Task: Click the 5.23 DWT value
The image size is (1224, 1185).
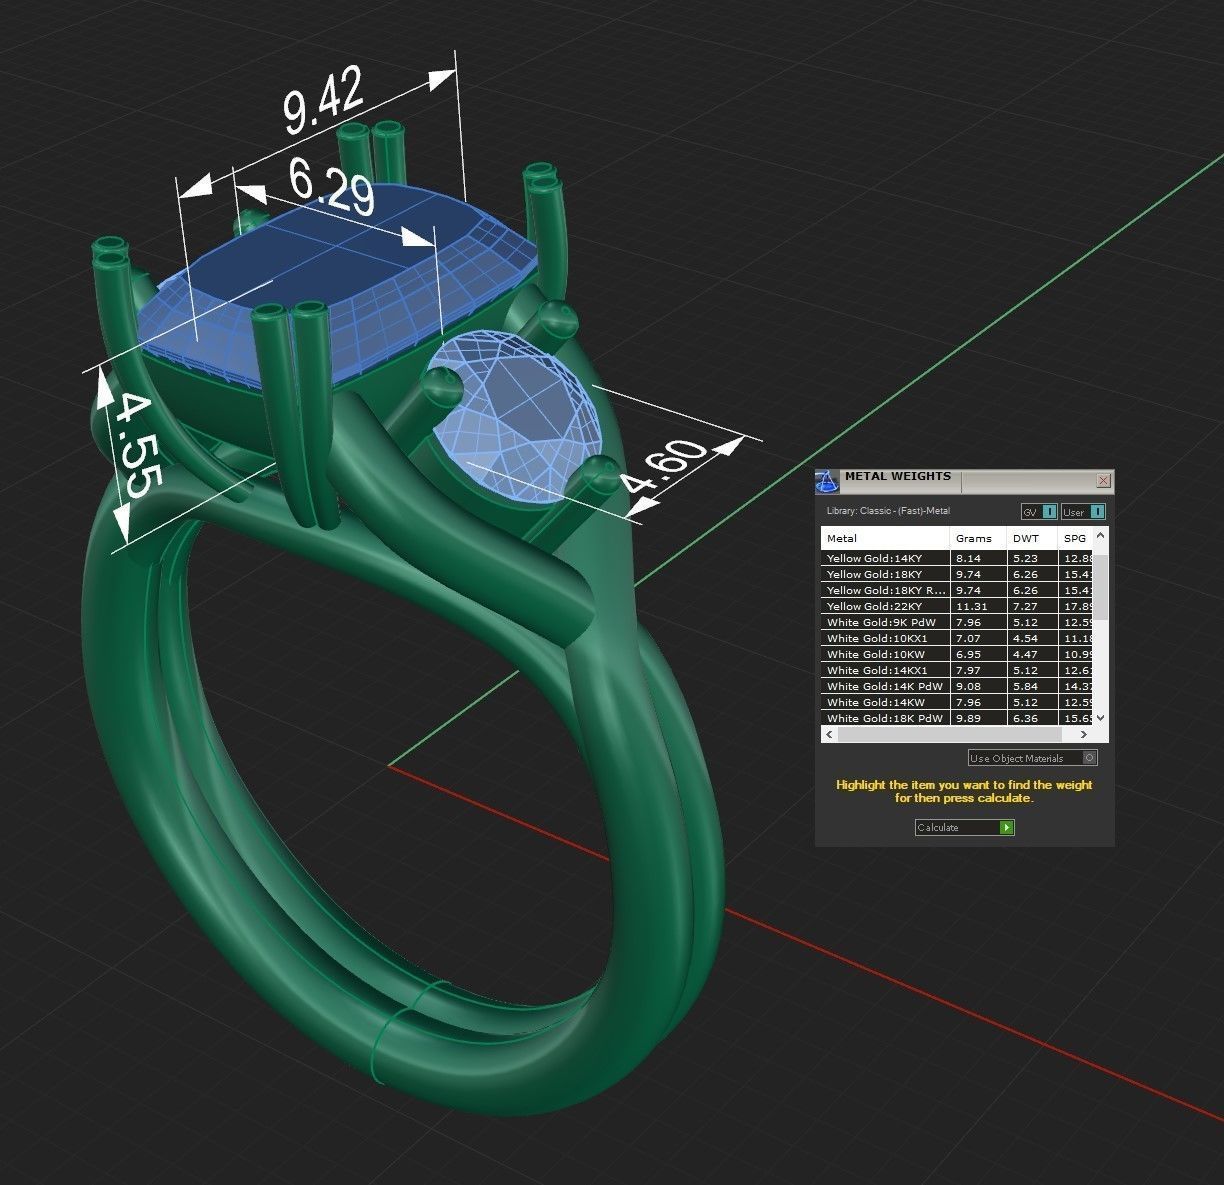Action: tap(1025, 558)
